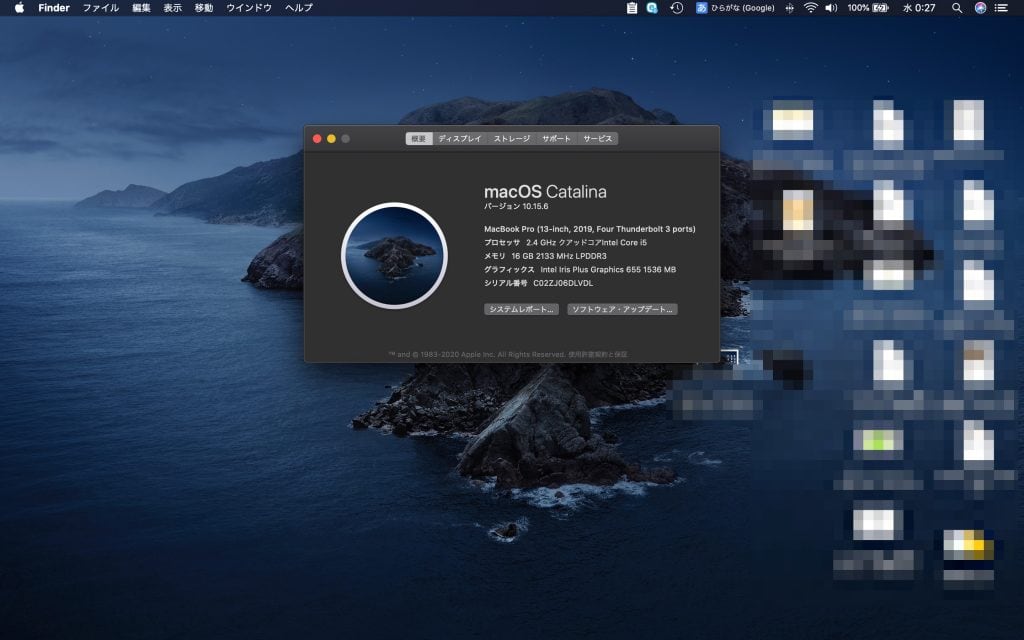This screenshot has width=1024, height=640.
Task: Click the ソフトウェア・アップデート... button
Action: pyautogui.click(x=622, y=309)
